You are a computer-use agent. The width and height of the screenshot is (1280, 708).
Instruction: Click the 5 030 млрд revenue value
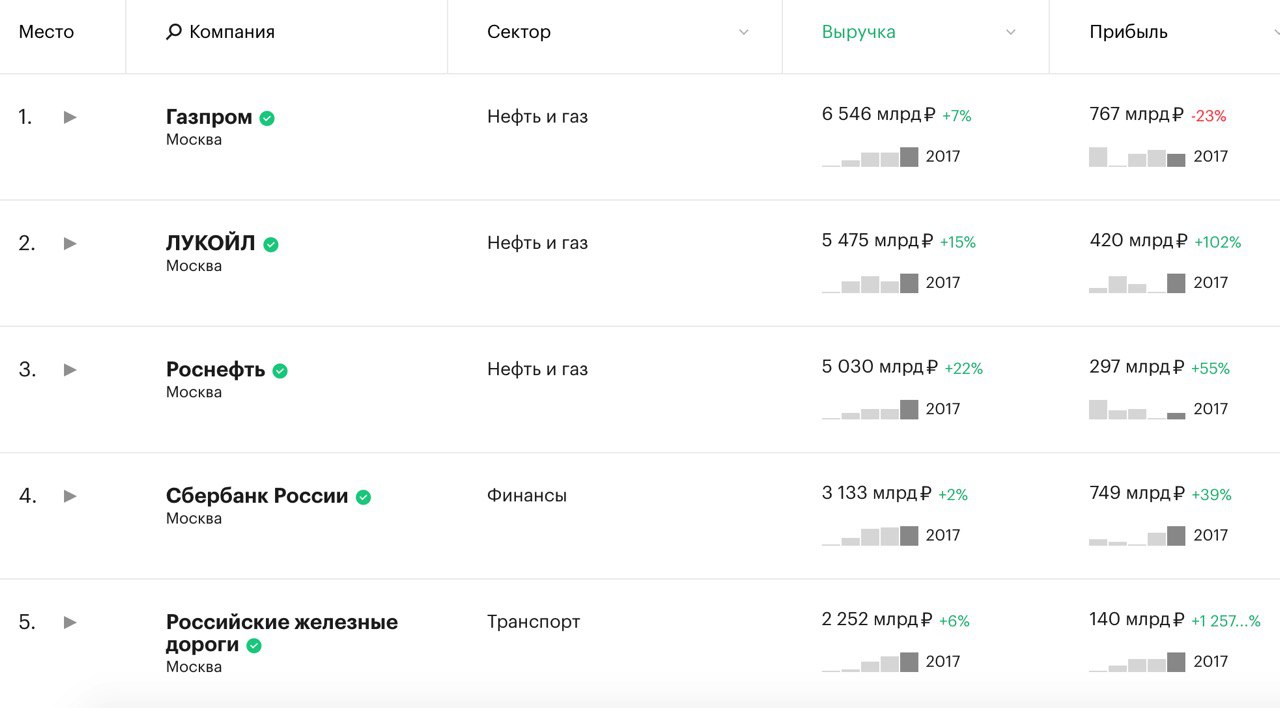pyautogui.click(x=880, y=367)
